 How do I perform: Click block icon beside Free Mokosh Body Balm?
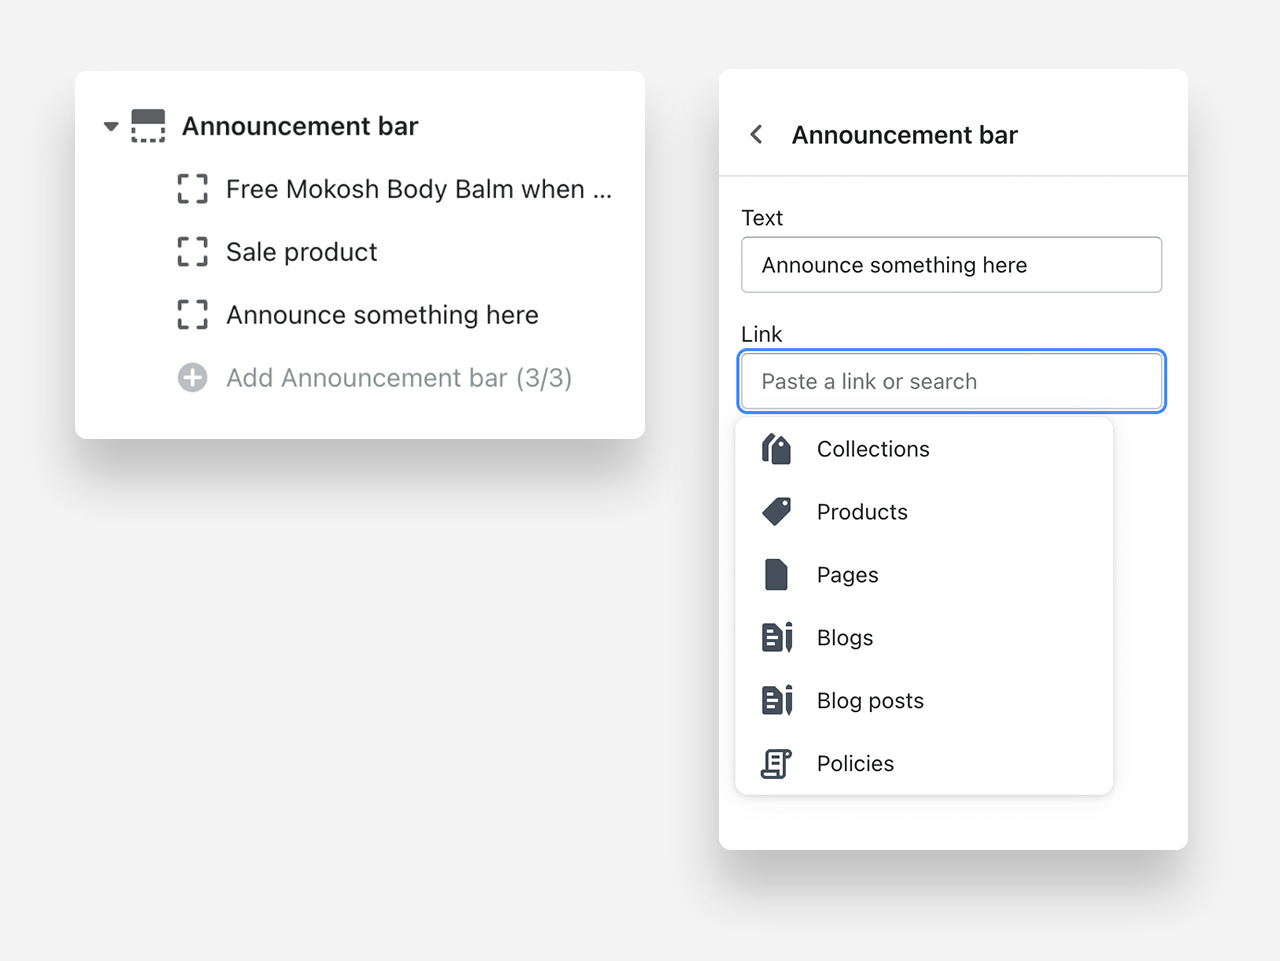(192, 189)
